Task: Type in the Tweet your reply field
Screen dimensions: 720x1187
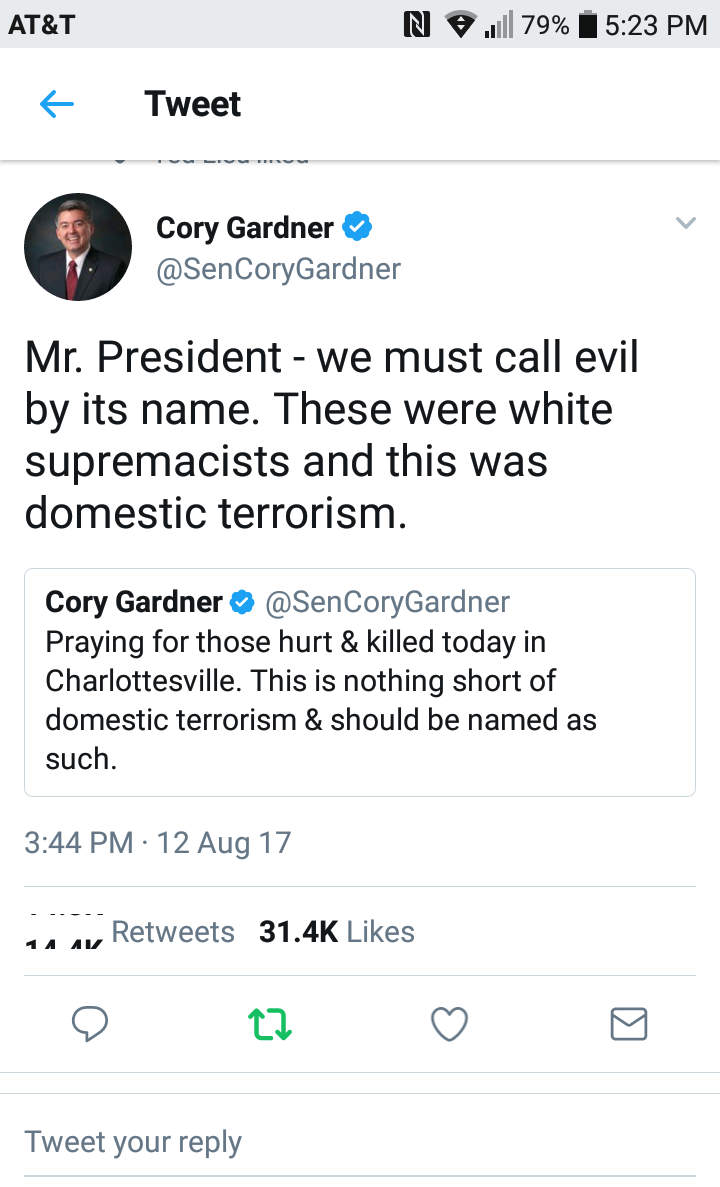Action: 359,1142
